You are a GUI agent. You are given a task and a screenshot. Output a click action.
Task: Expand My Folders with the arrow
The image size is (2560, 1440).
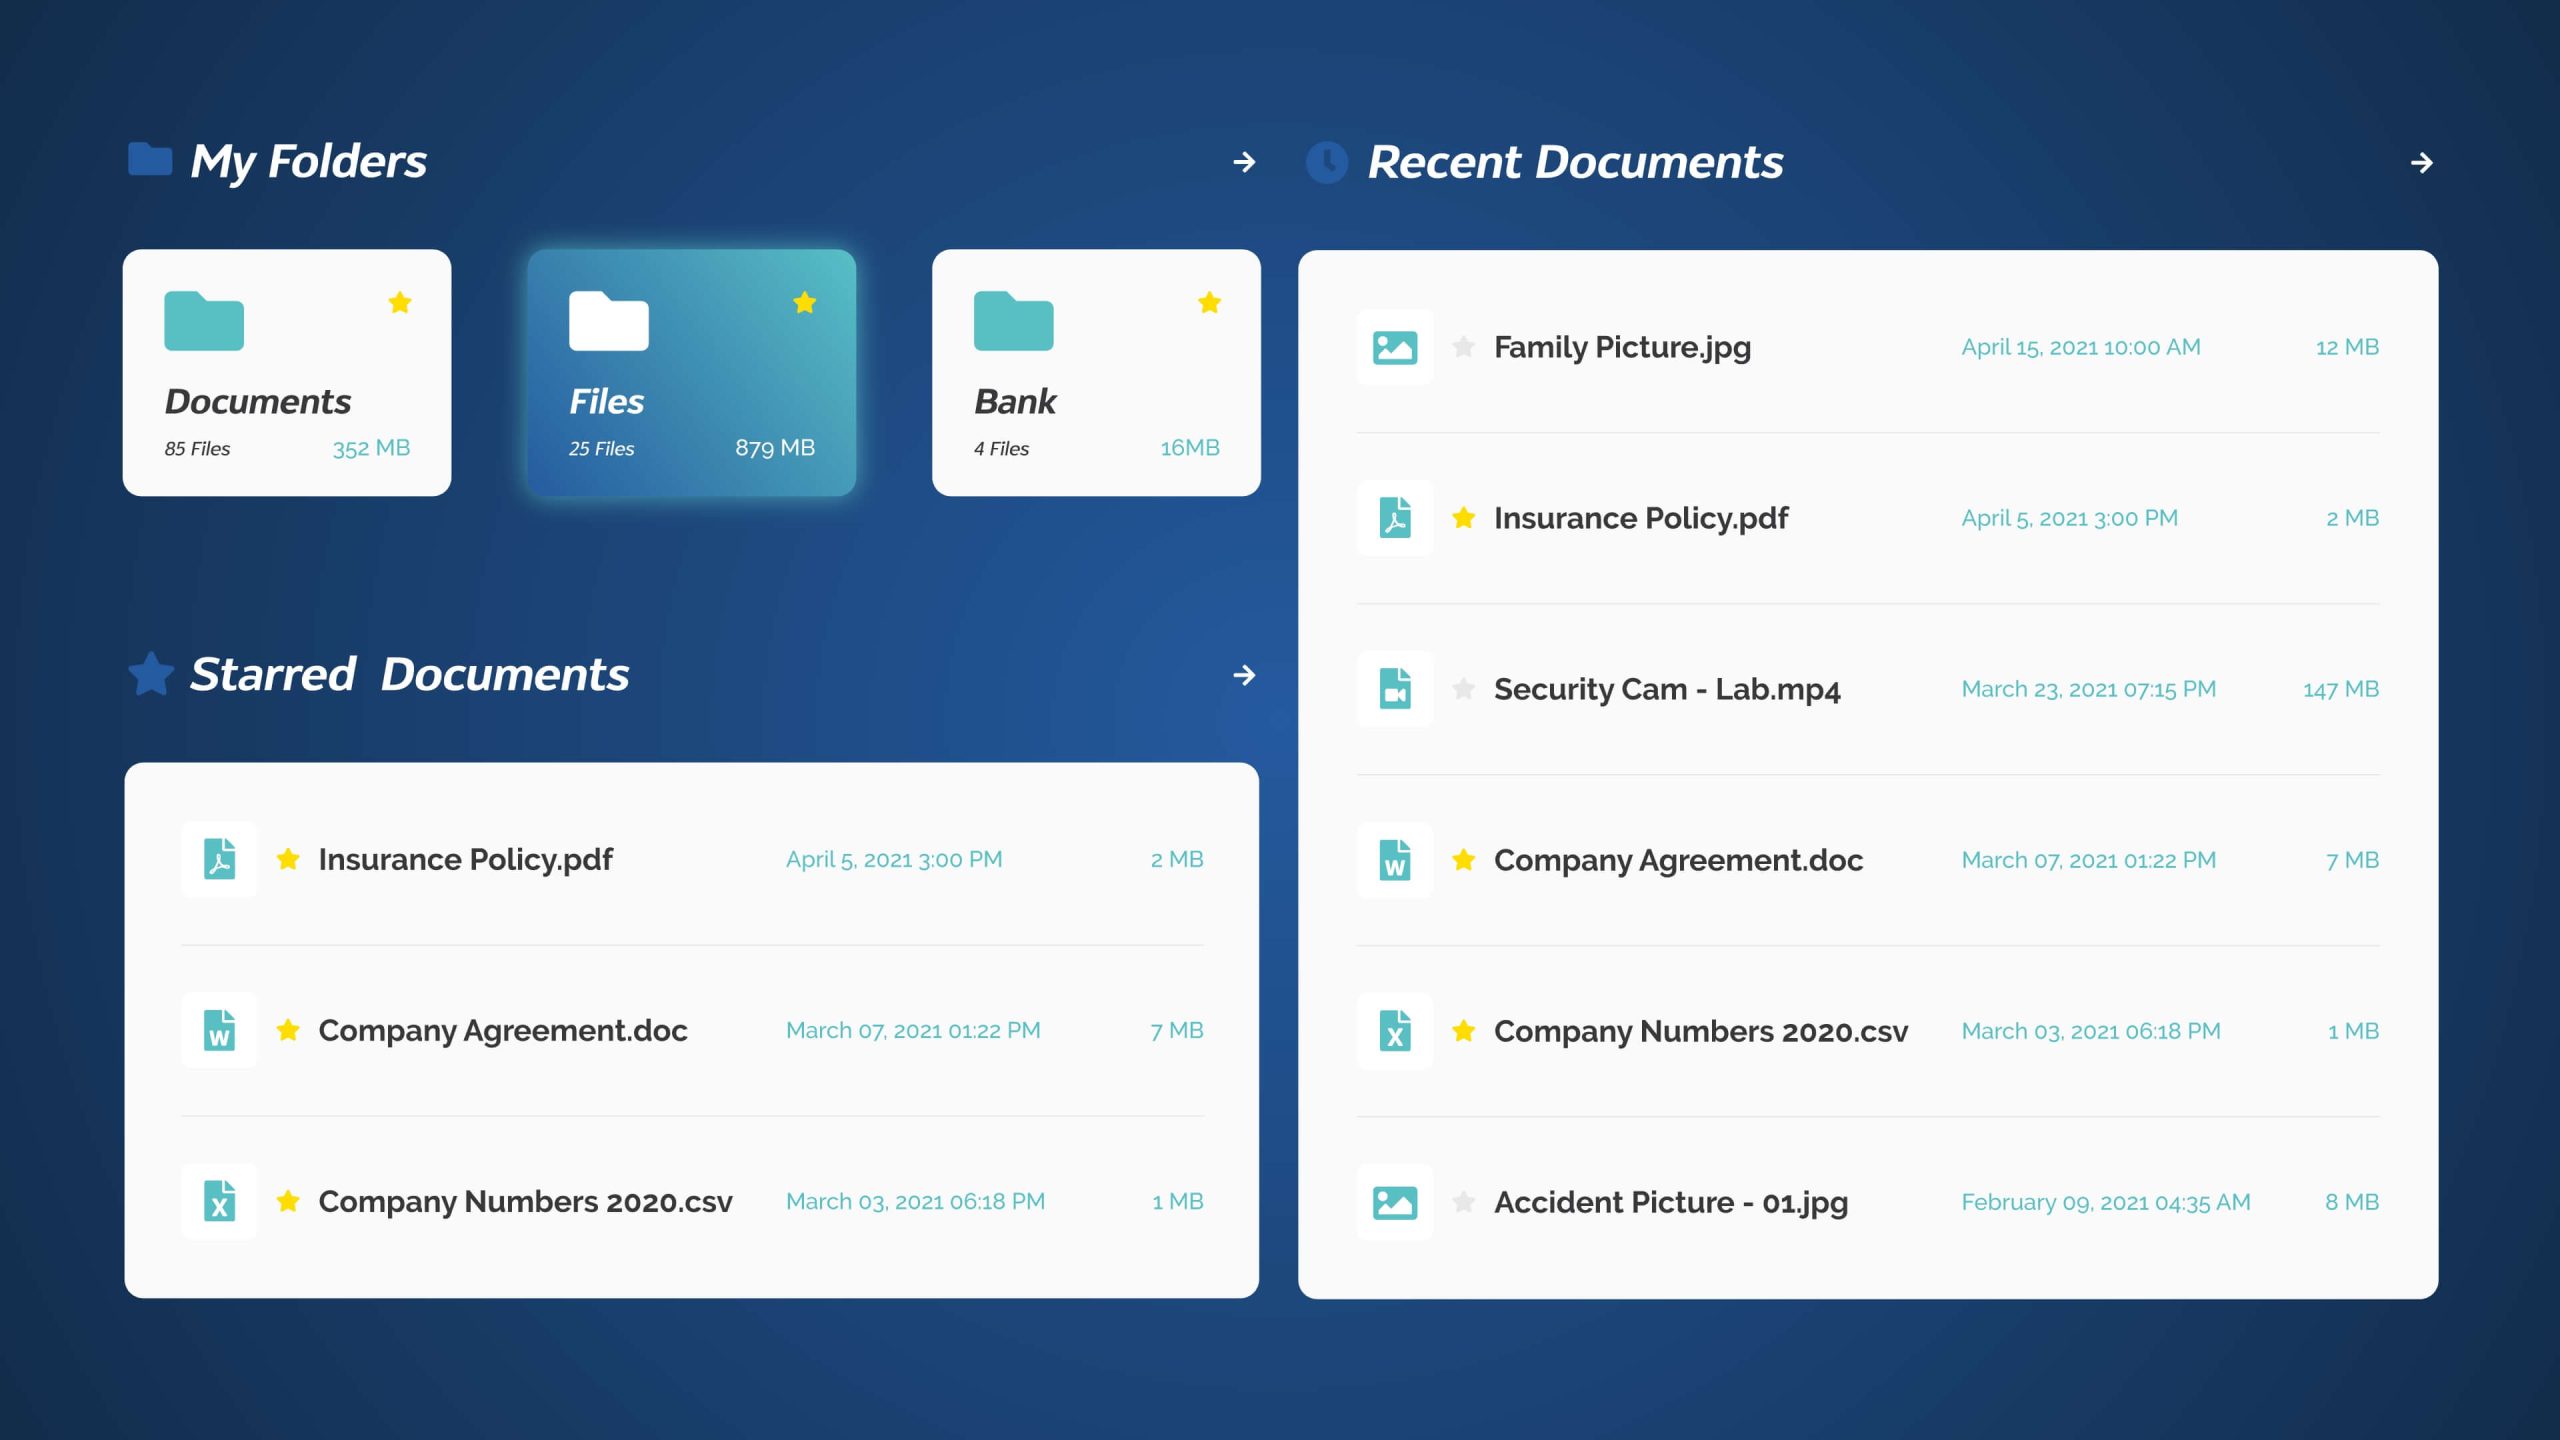[x=1244, y=162]
